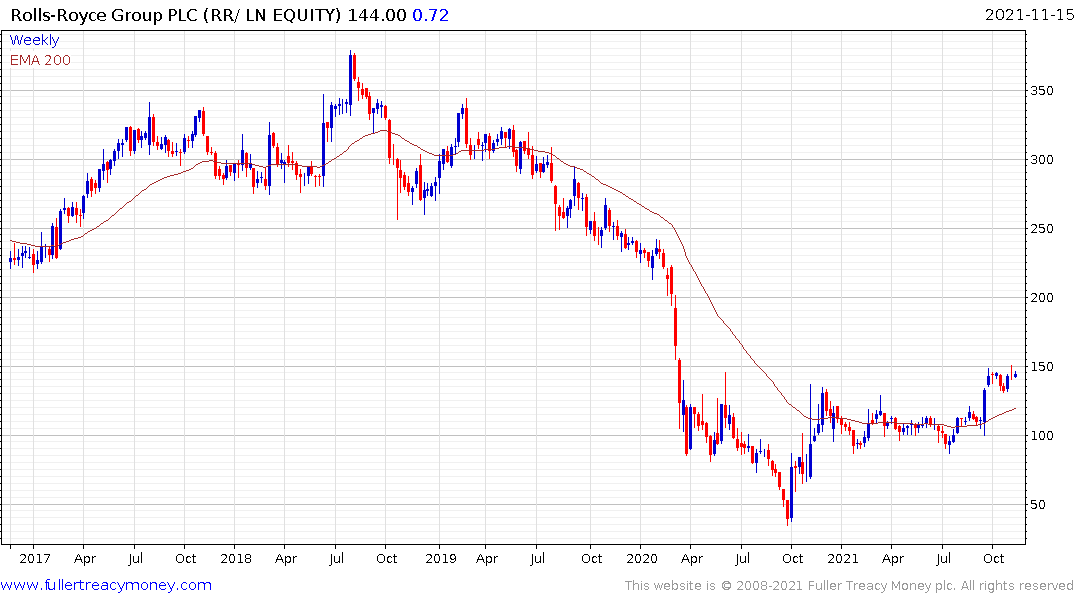Click the '2020' year label on time axis

[x=642, y=558]
